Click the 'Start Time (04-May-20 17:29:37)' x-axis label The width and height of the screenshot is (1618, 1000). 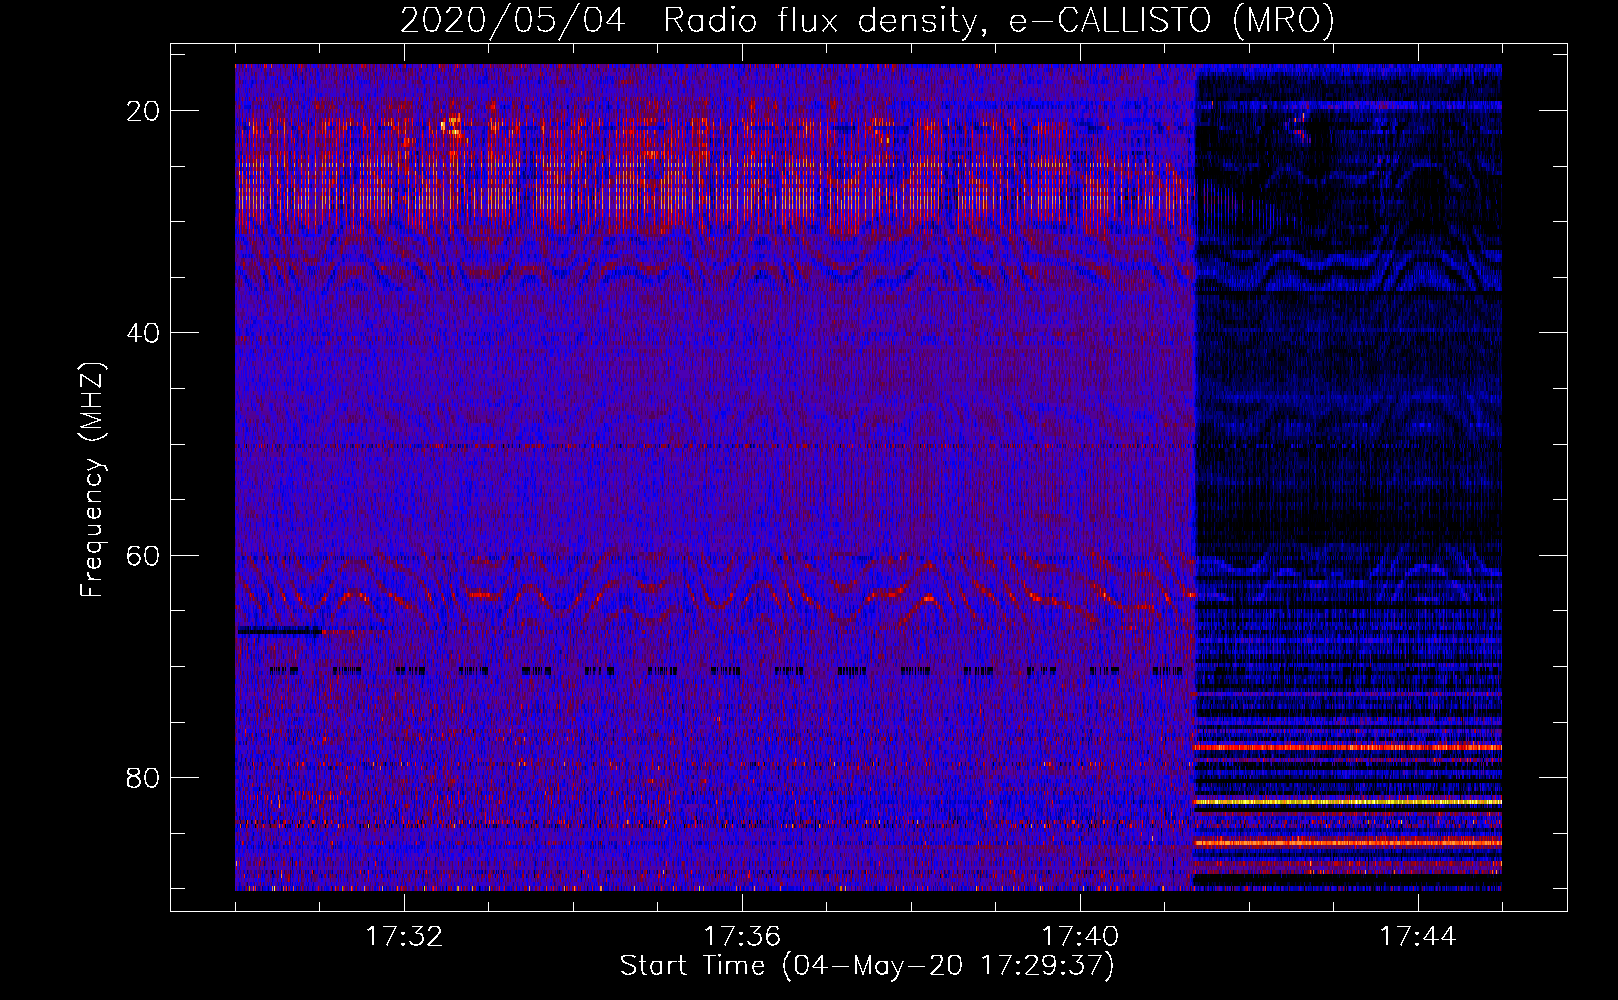(x=867, y=966)
